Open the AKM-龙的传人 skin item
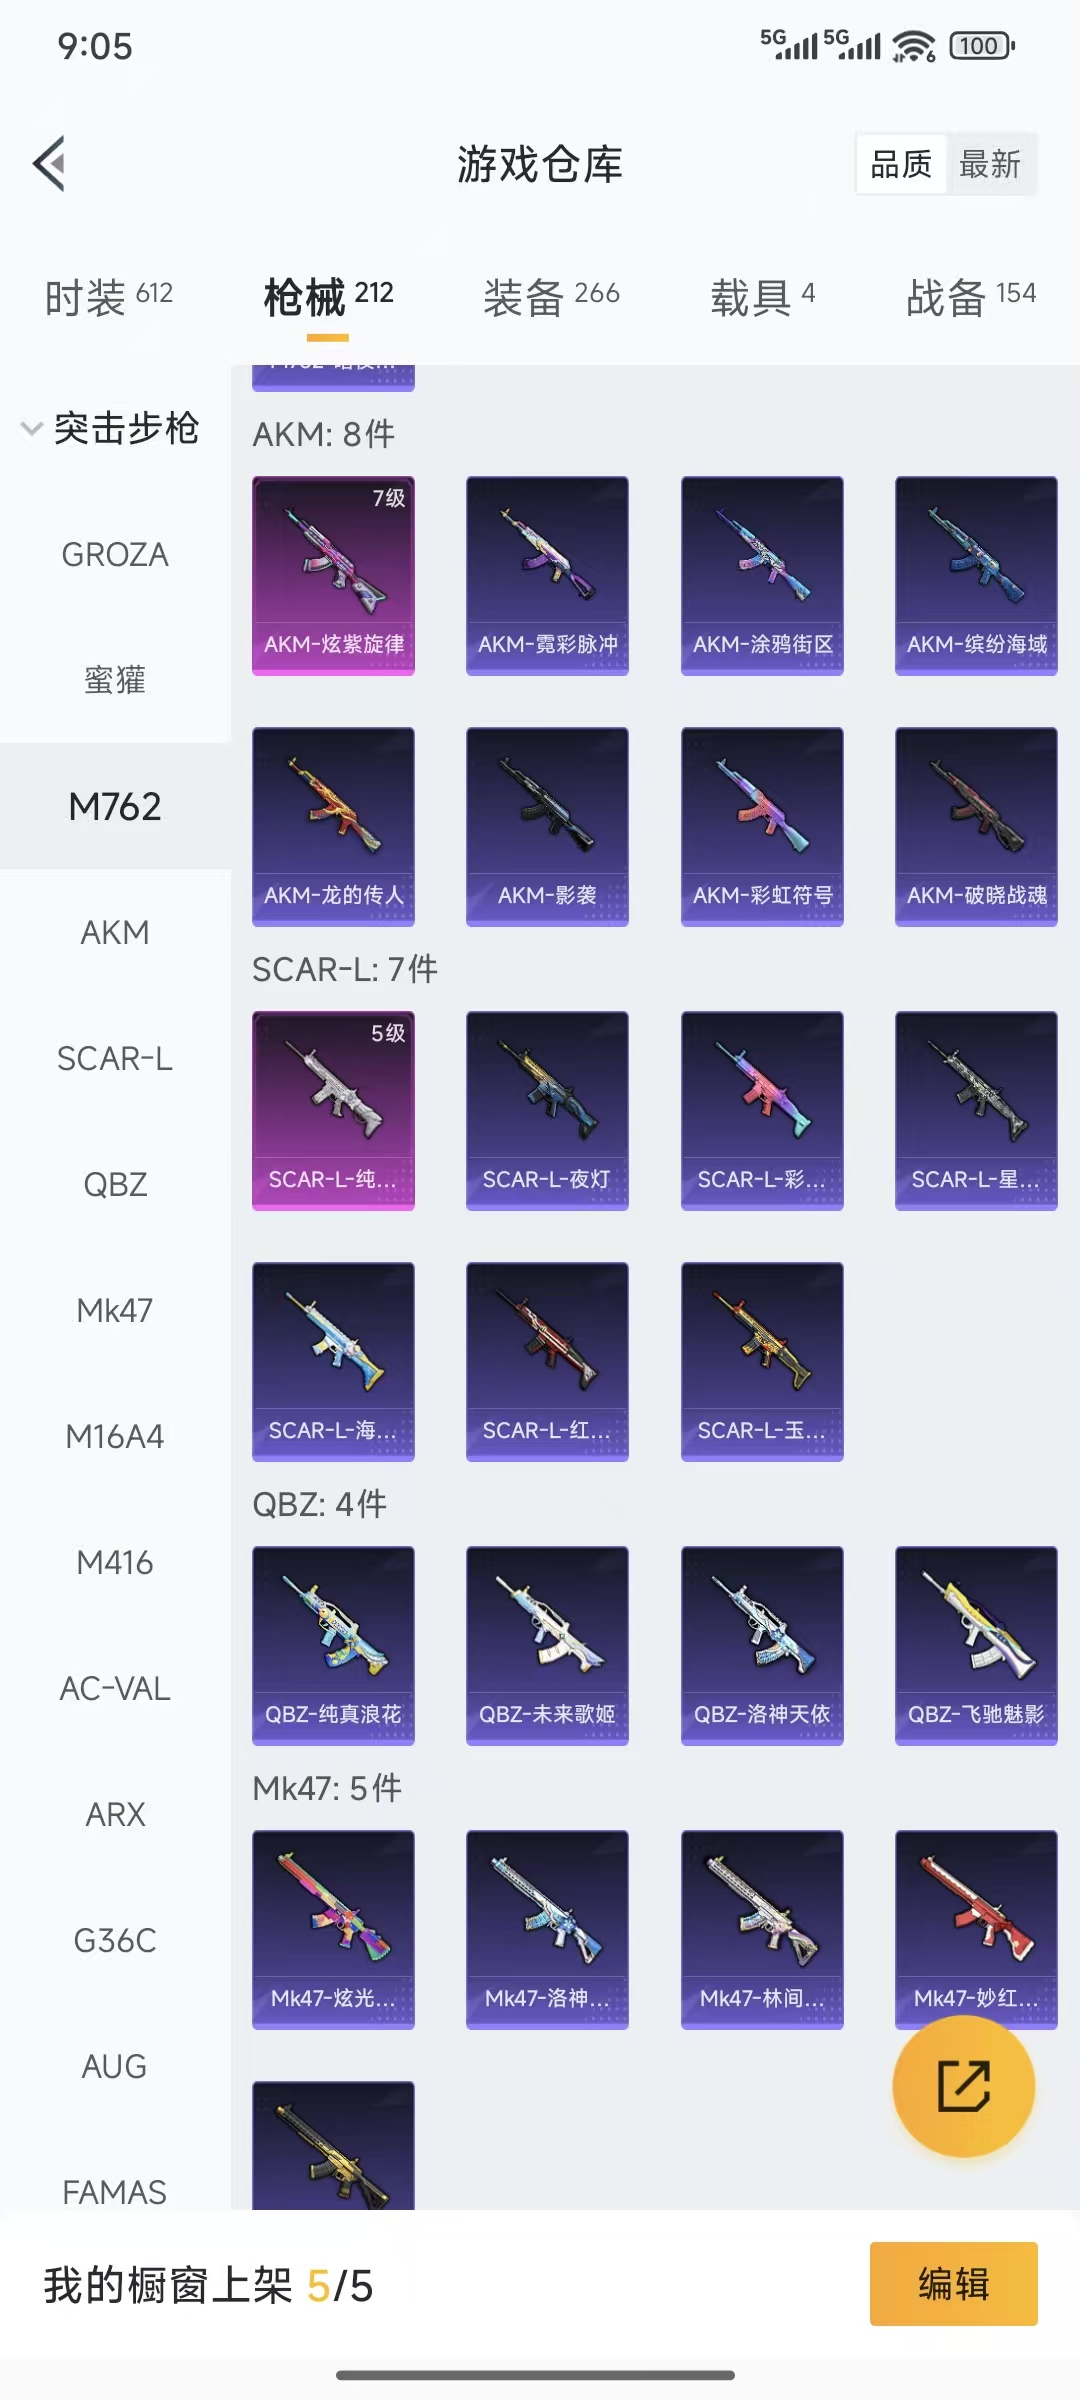The height and width of the screenshot is (2400, 1080). click(333, 827)
